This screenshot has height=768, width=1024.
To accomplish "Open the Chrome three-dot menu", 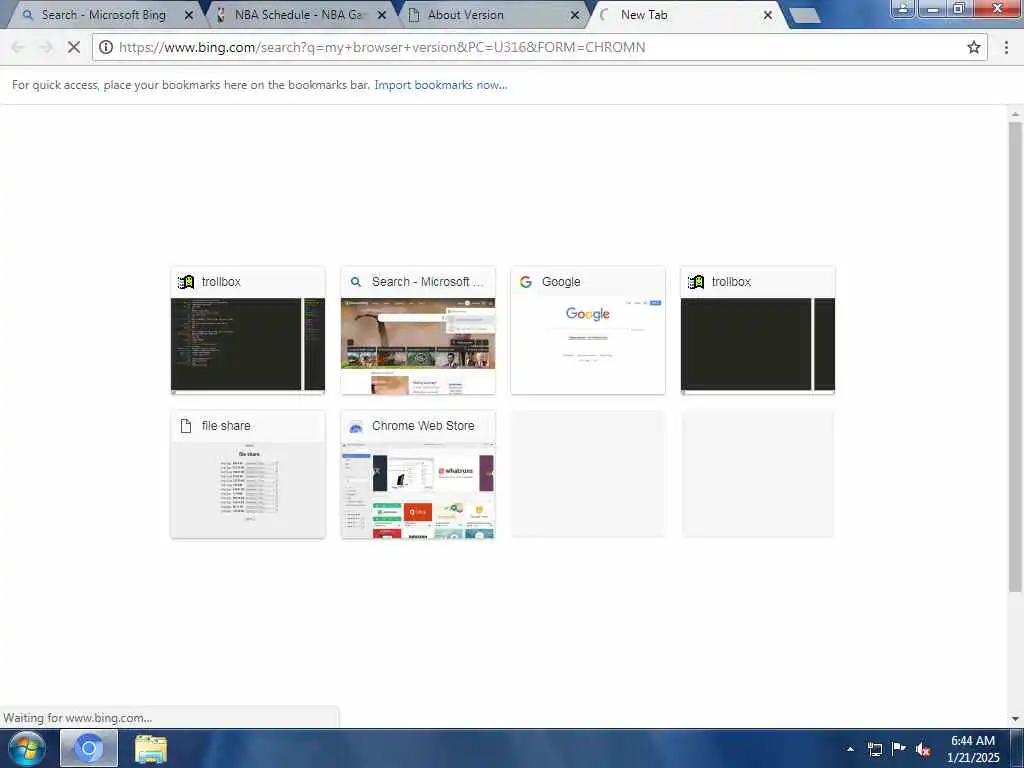I will (1006, 47).
